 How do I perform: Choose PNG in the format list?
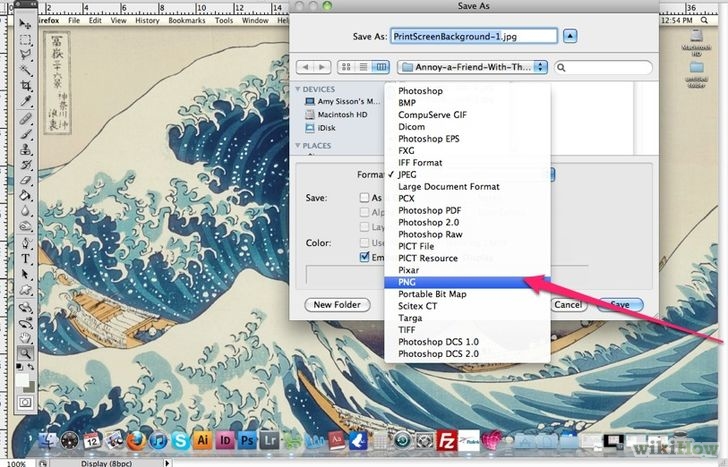467,282
